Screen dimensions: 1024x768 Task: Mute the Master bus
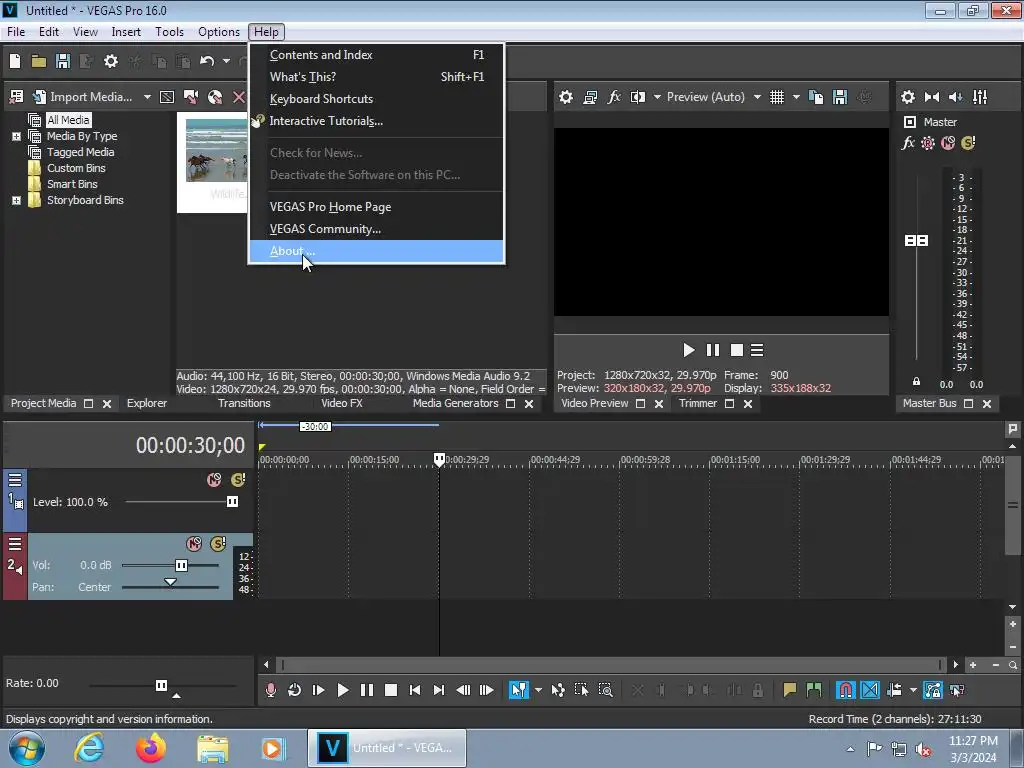pyautogui.click(x=948, y=142)
